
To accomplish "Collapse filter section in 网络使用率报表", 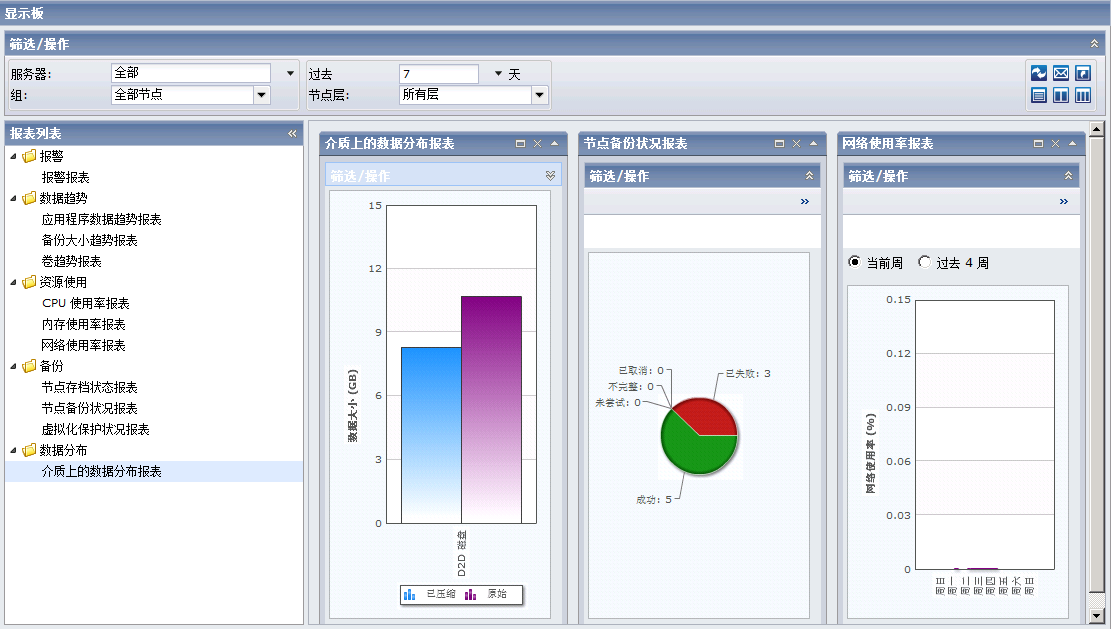I will coord(1068,176).
